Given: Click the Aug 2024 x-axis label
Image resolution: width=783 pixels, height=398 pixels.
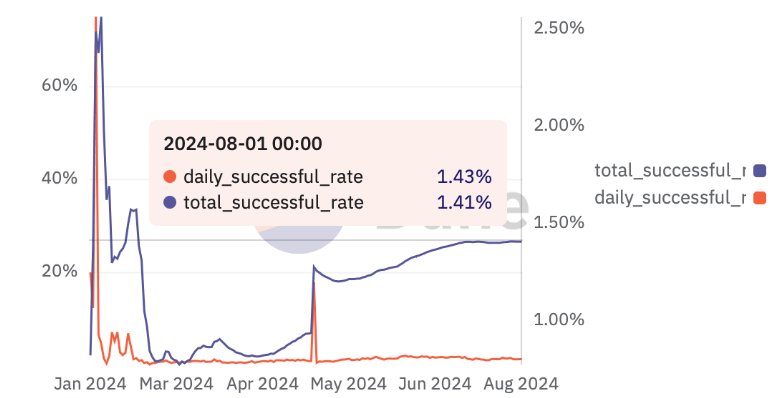Looking at the screenshot, I should [x=521, y=384].
